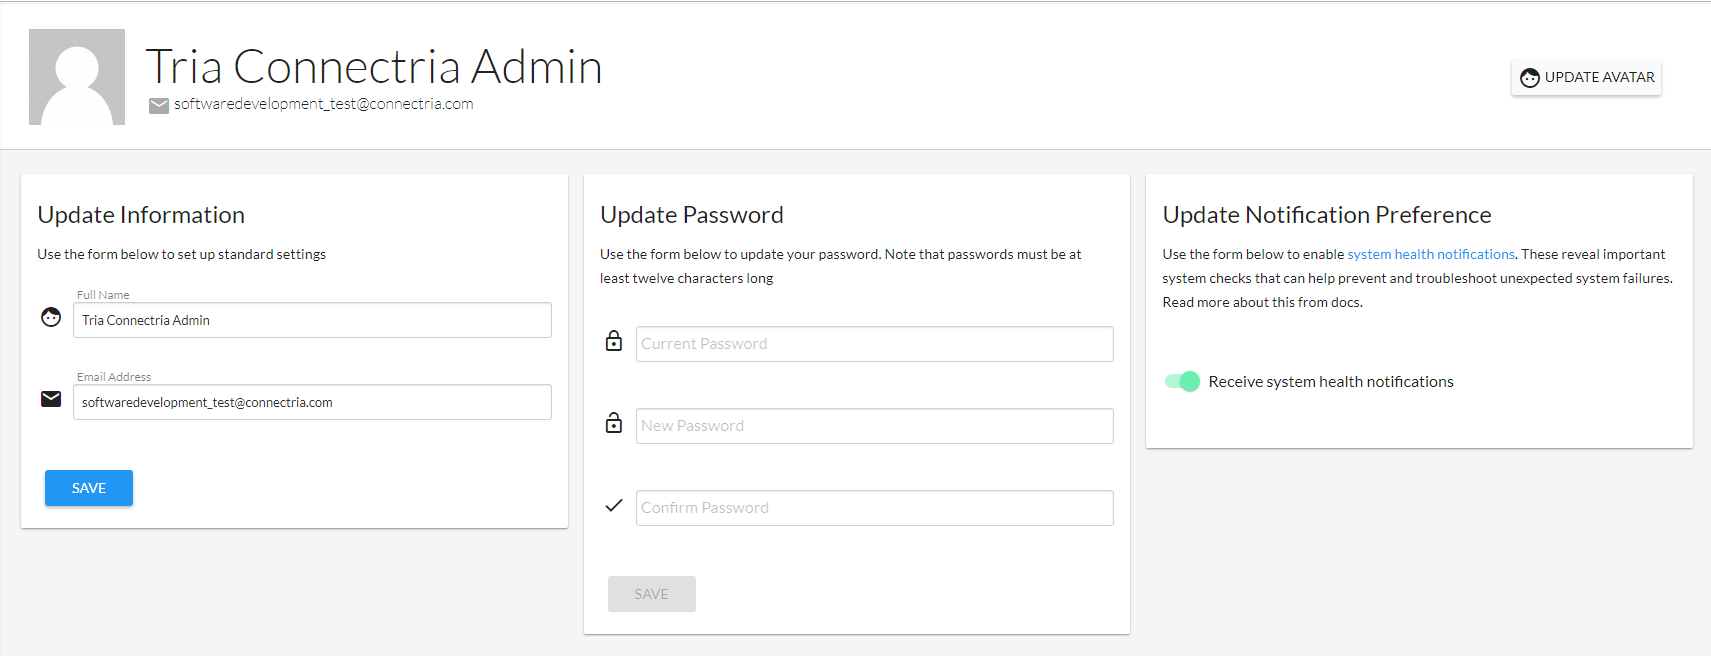Click into the New Password field
The image size is (1711, 656).
click(x=875, y=426)
